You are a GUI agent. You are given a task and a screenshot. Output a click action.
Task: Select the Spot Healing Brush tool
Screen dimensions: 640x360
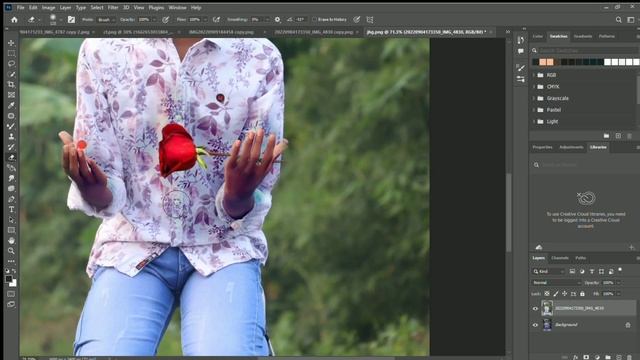11,116
